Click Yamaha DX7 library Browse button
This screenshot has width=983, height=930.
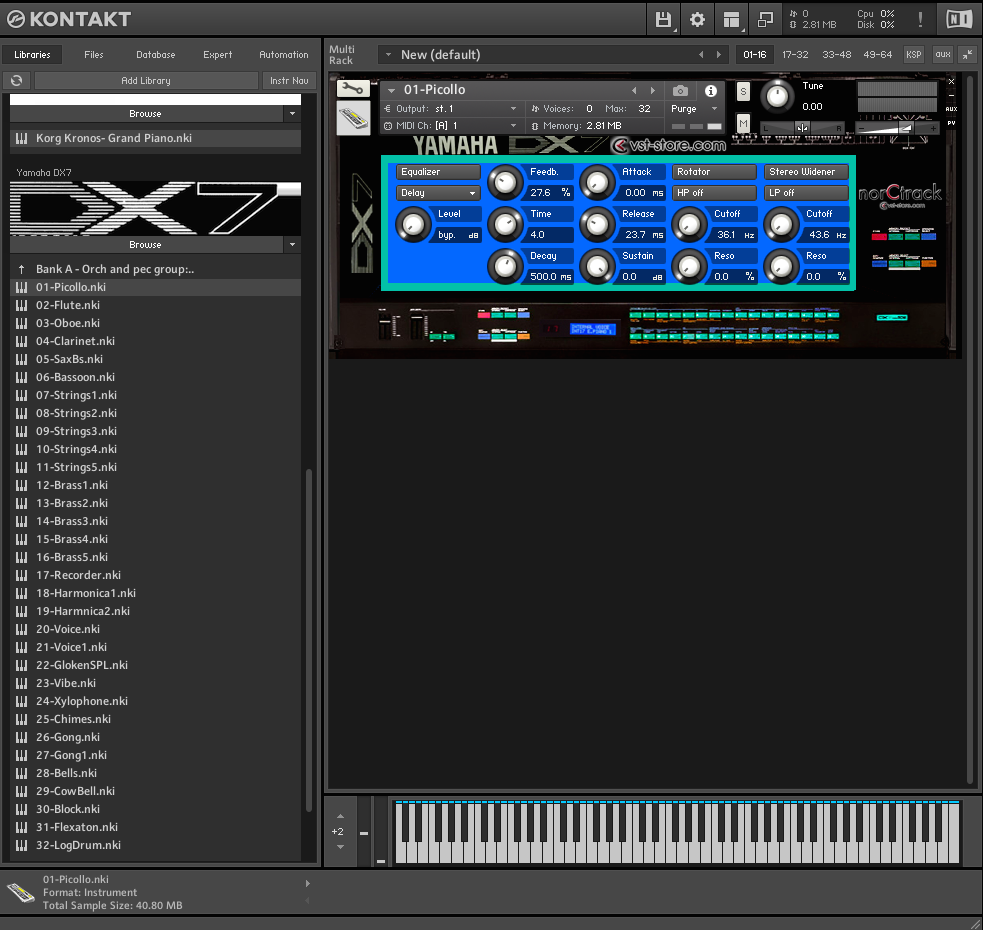tap(145, 245)
